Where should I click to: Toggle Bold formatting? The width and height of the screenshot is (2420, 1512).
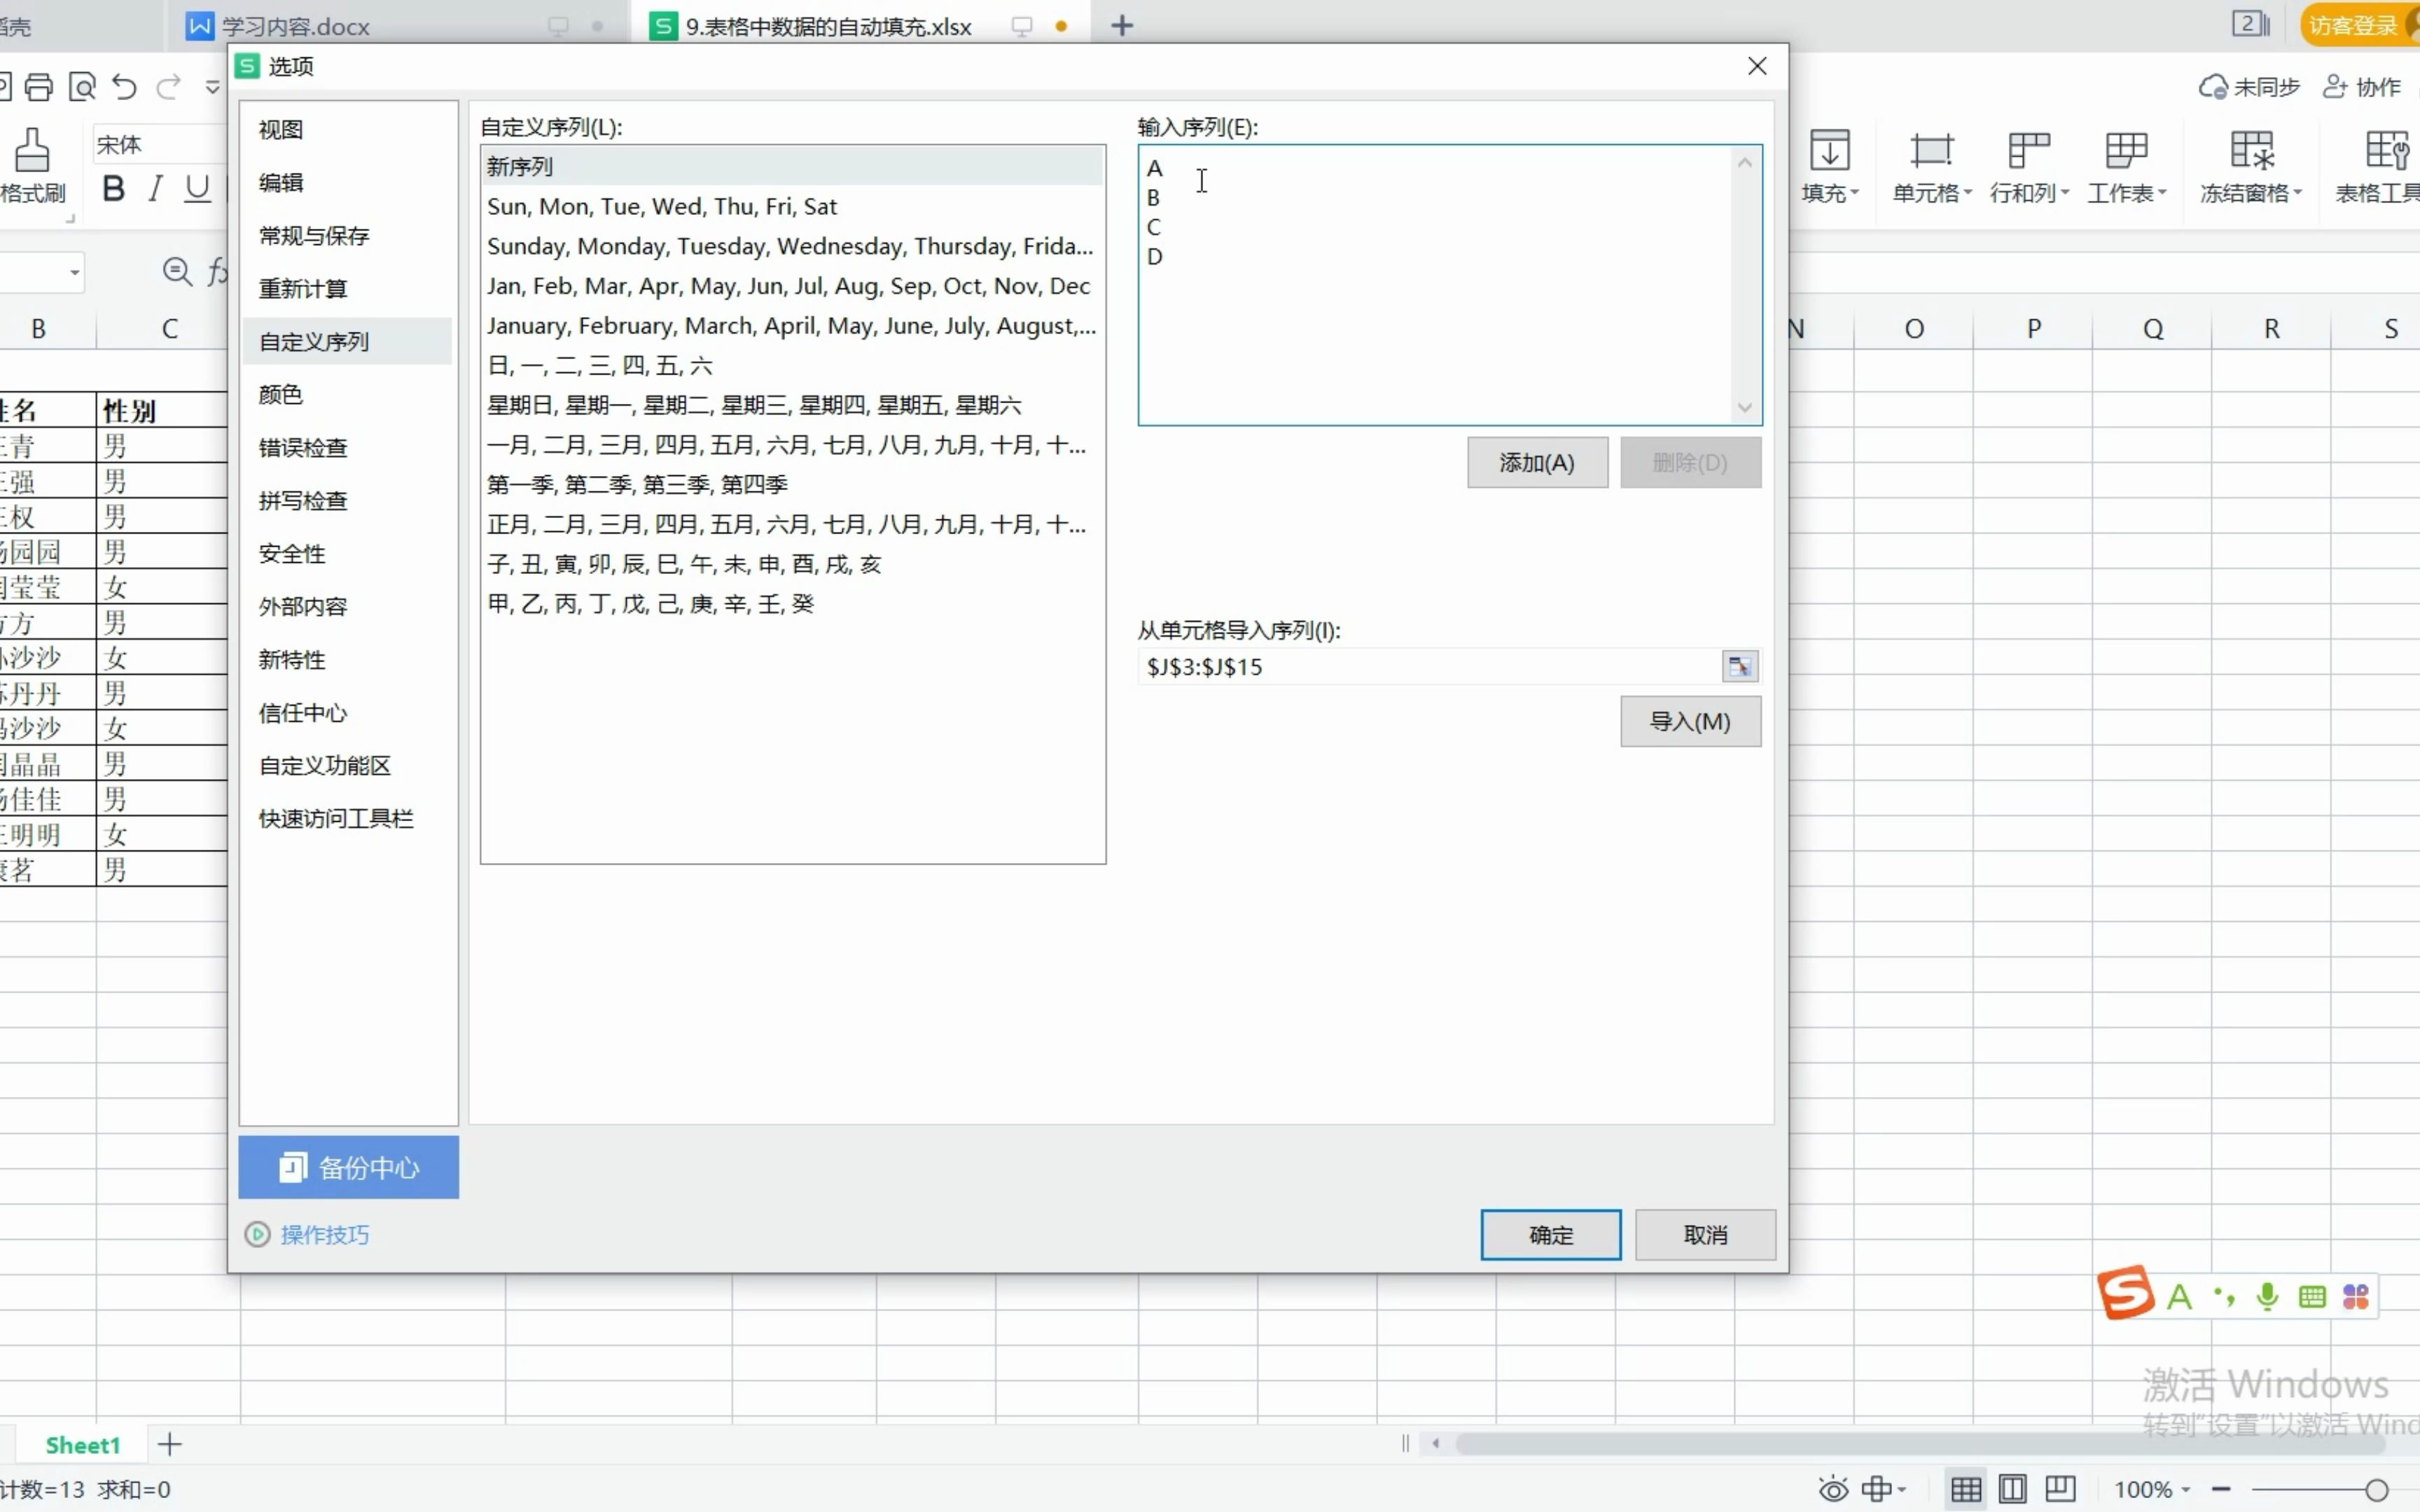pos(113,188)
